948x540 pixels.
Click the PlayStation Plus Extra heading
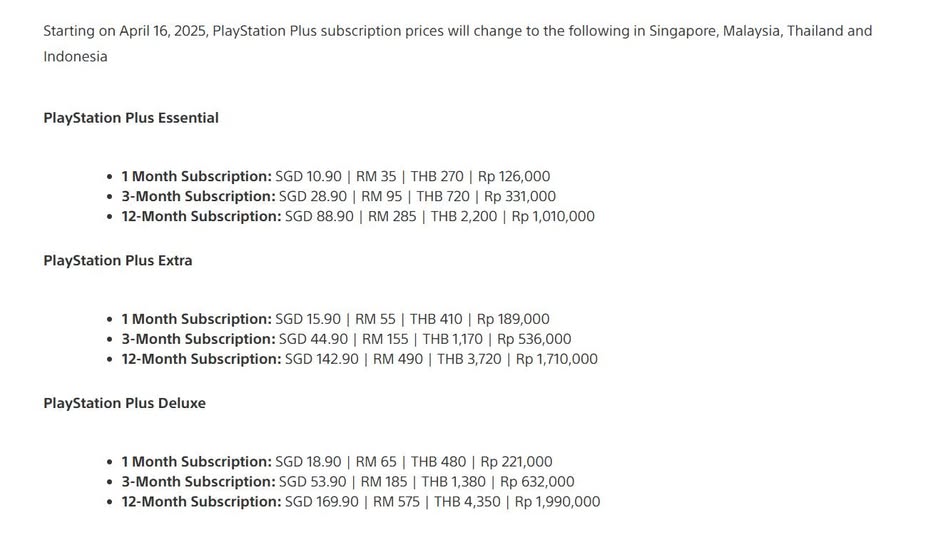[x=118, y=261]
